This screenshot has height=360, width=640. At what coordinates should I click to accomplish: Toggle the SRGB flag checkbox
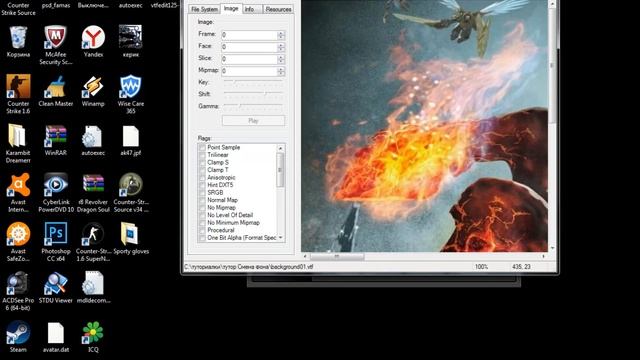[x=202, y=193]
